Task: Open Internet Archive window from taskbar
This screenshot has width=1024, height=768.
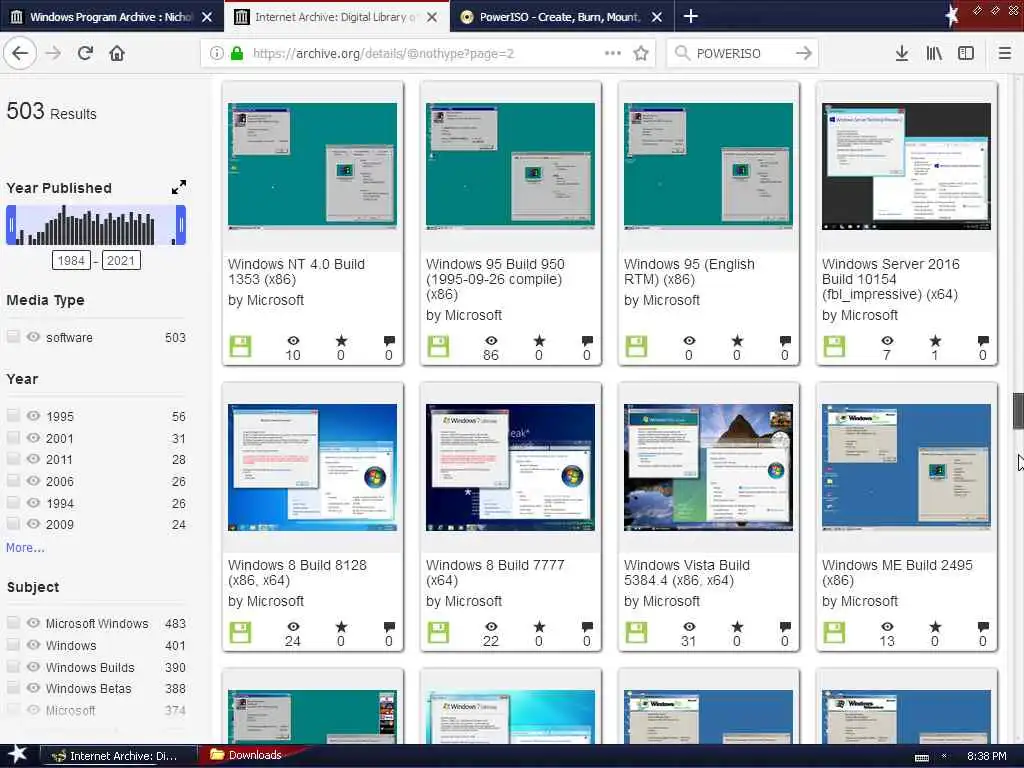Action: pyautogui.click(x=118, y=756)
